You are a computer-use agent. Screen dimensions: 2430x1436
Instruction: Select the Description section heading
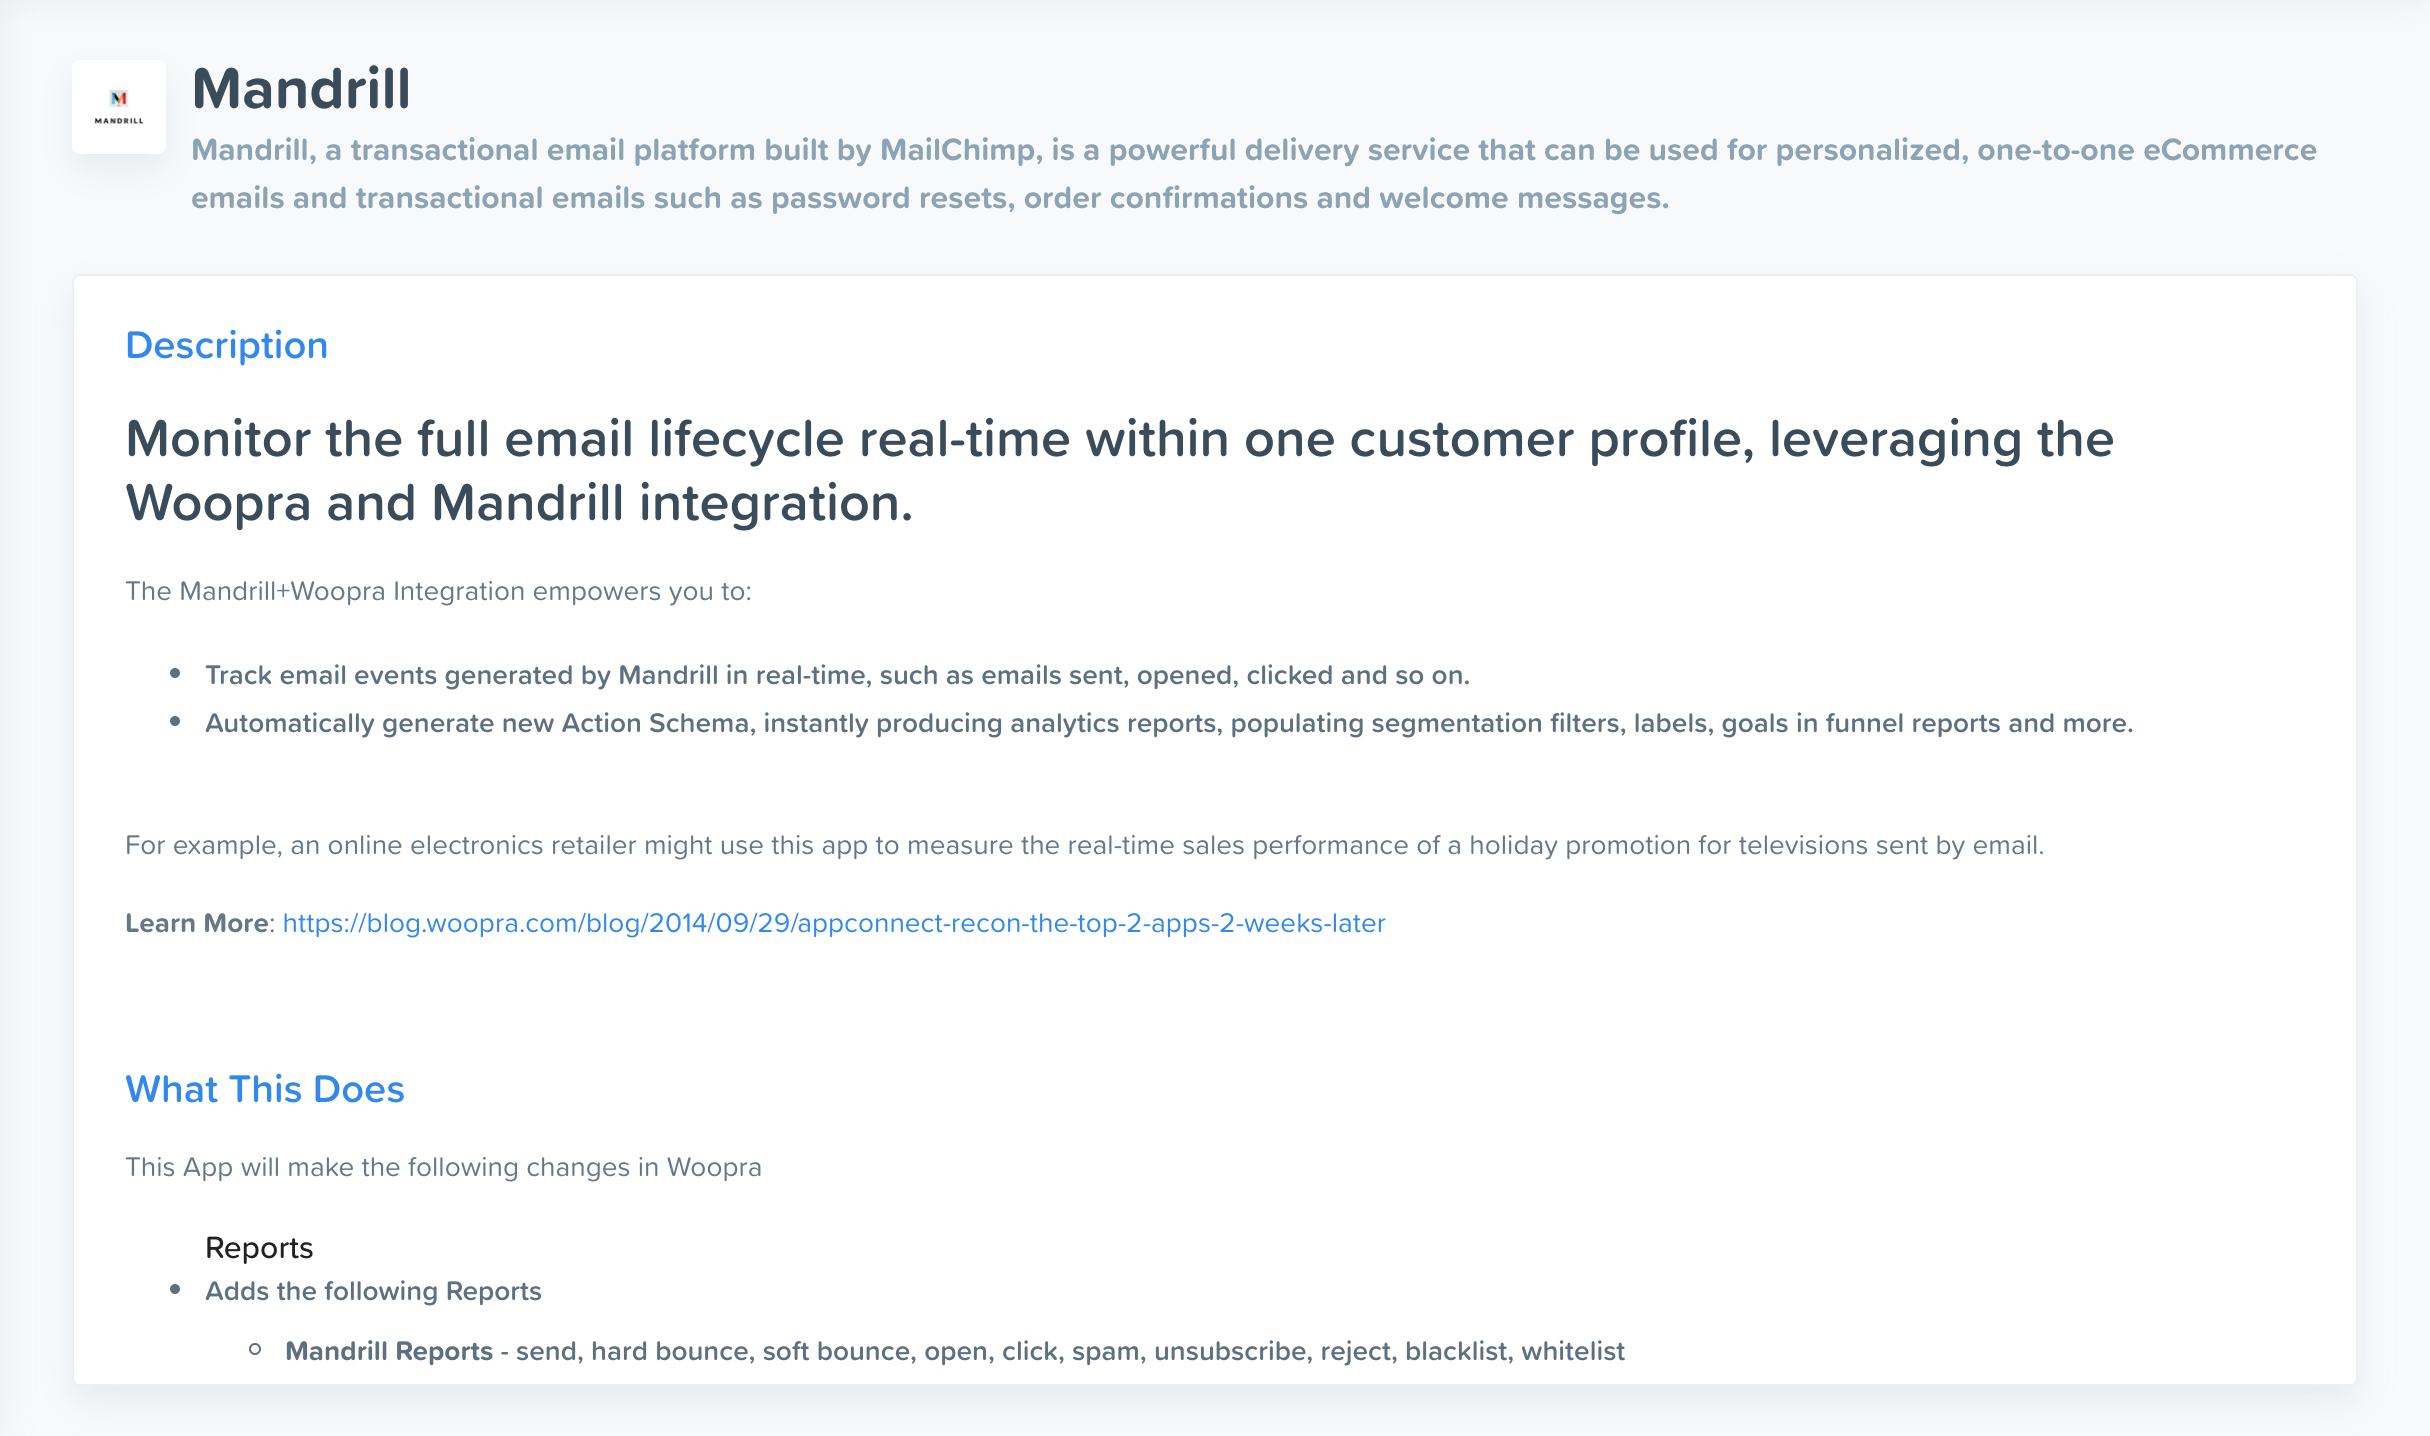tap(227, 346)
